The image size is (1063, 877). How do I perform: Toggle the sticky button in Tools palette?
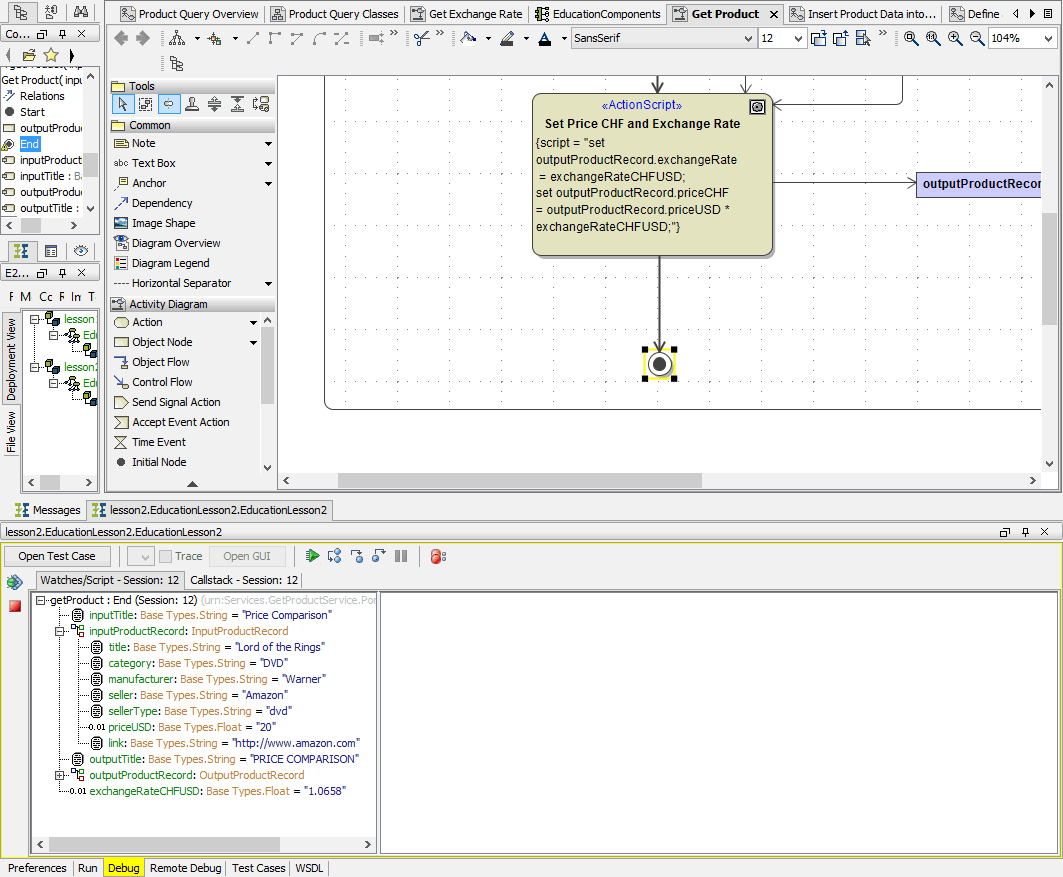[x=168, y=104]
